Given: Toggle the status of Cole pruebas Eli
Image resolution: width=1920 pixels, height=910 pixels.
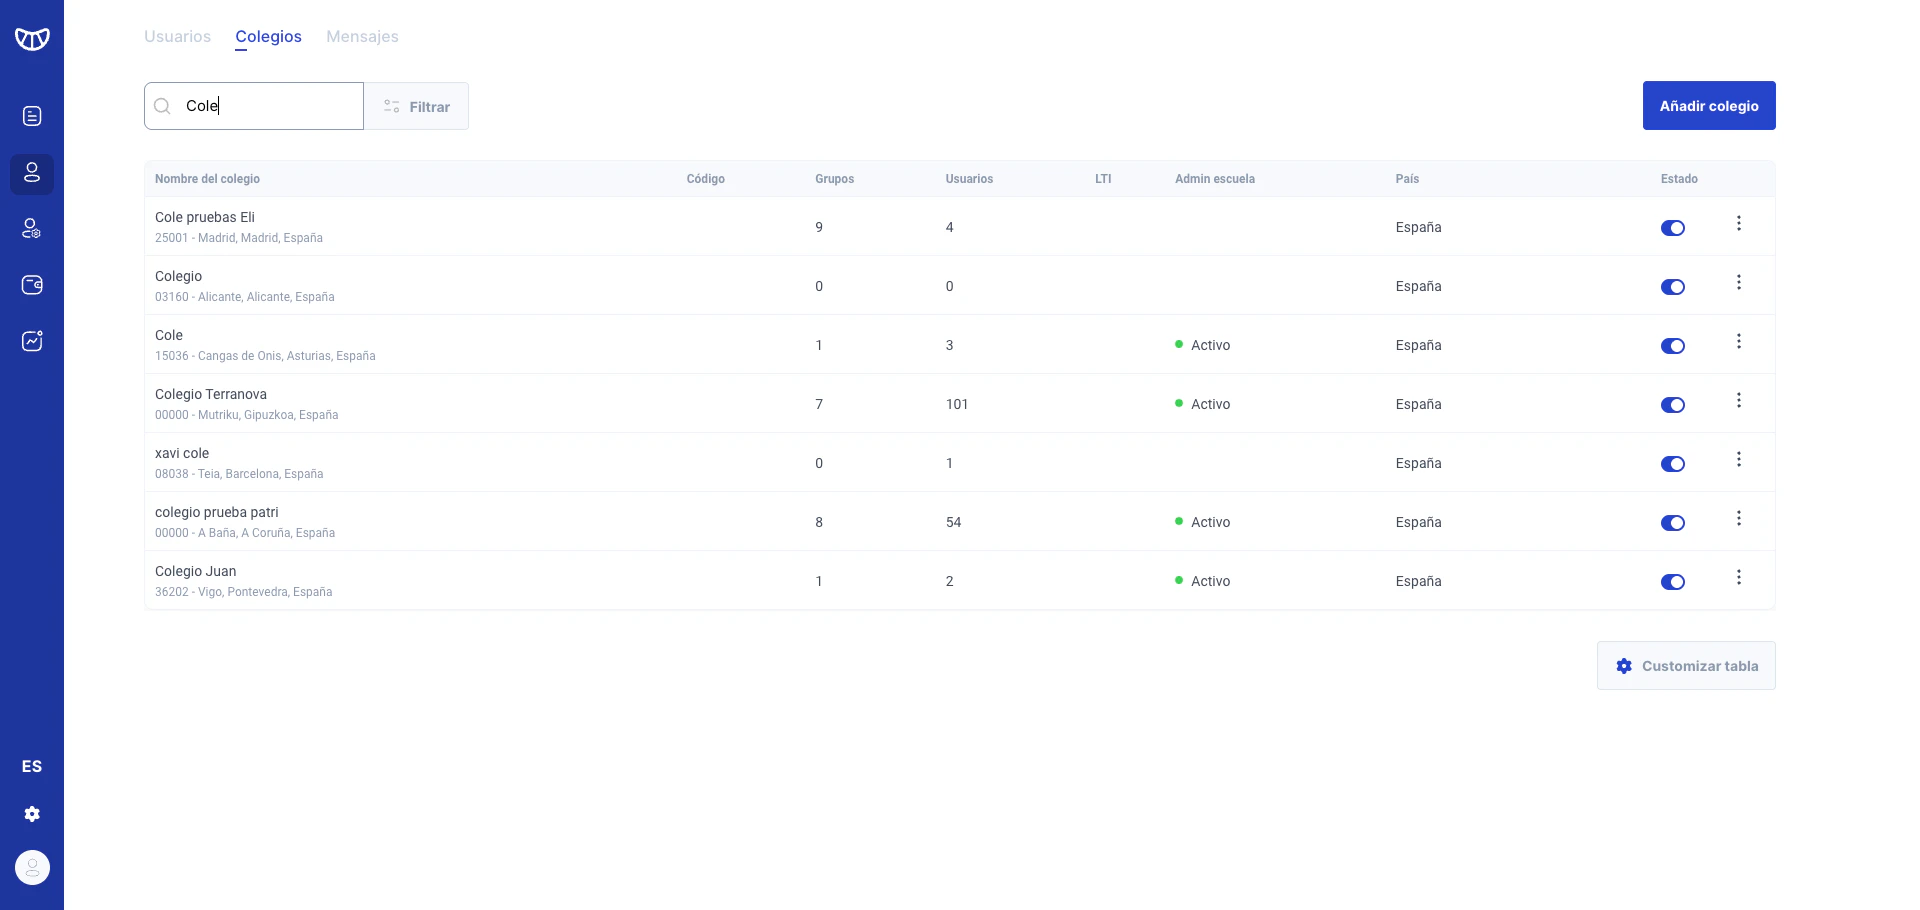Looking at the screenshot, I should coord(1673,228).
